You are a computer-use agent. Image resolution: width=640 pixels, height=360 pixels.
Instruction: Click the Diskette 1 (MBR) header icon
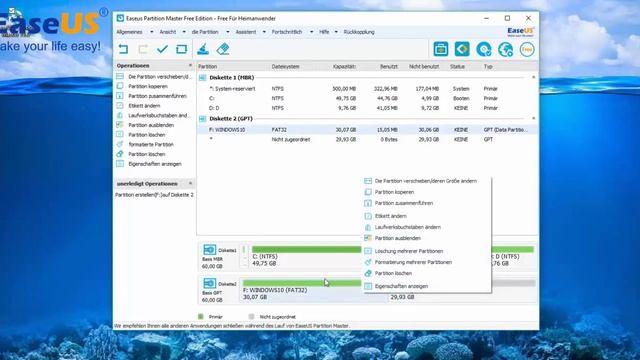202,78
